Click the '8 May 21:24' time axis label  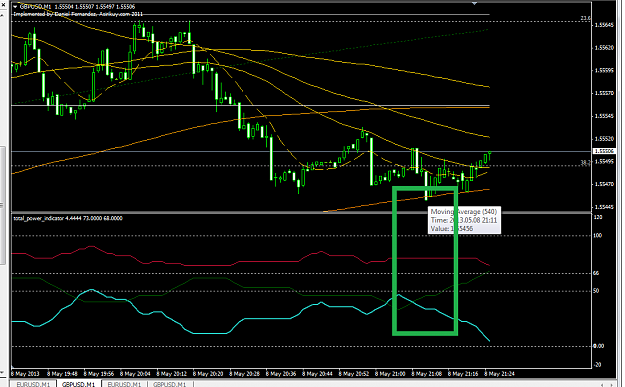coord(499,374)
